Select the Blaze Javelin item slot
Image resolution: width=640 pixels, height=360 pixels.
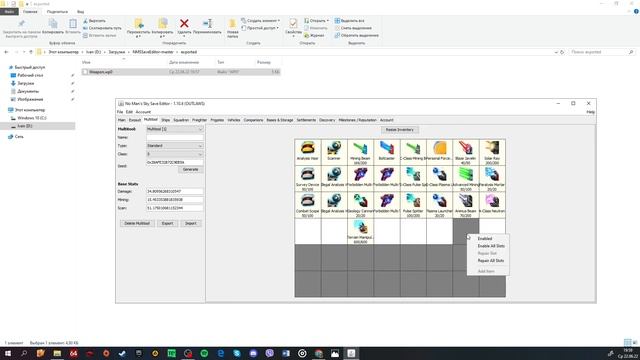pos(465,152)
